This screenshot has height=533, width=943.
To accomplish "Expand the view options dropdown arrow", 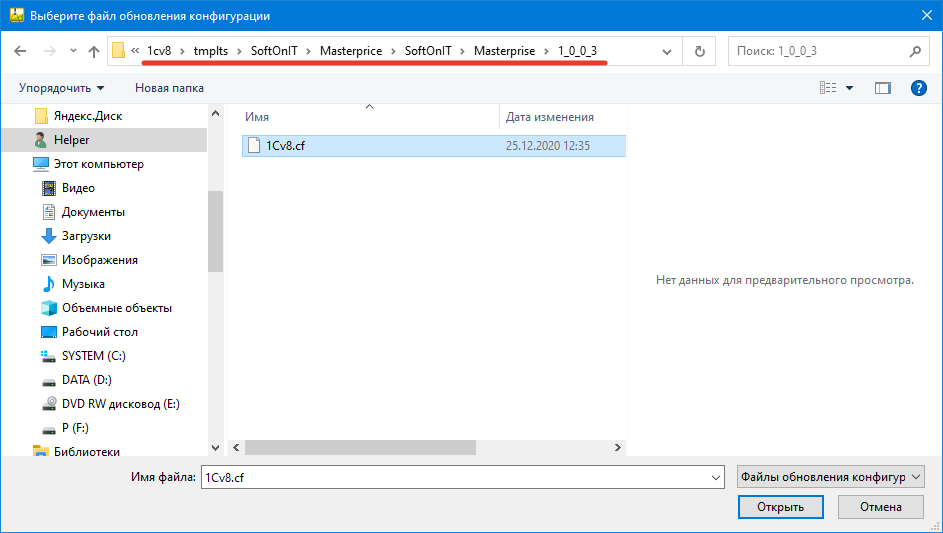I will pyautogui.click(x=850, y=88).
